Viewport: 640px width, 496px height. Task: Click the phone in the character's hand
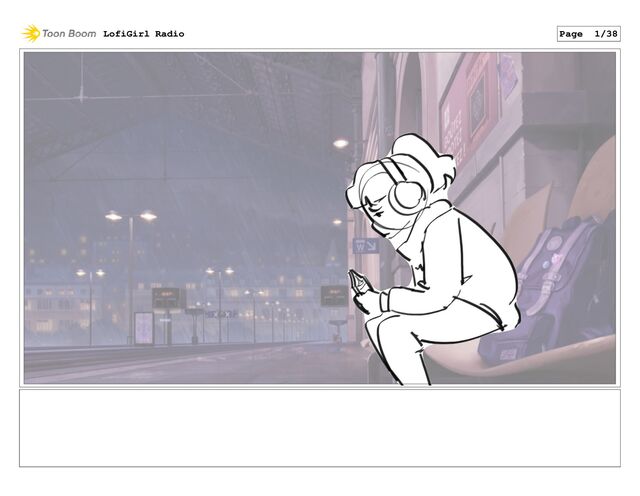click(x=359, y=281)
